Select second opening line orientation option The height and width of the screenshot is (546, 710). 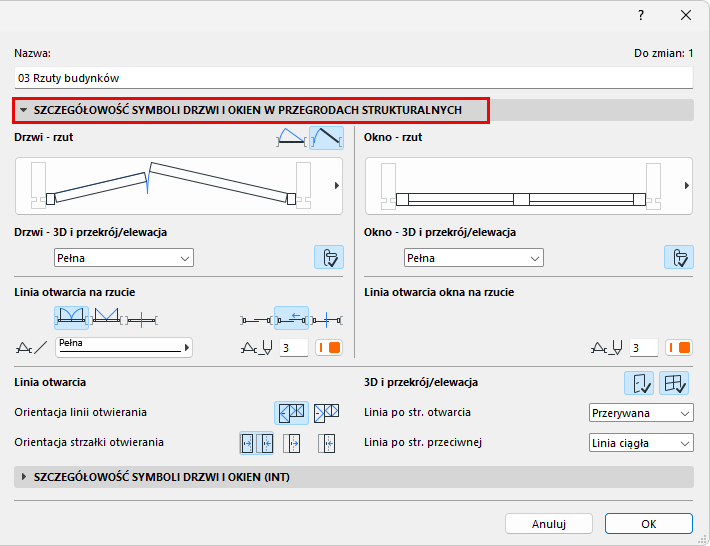(x=326, y=412)
